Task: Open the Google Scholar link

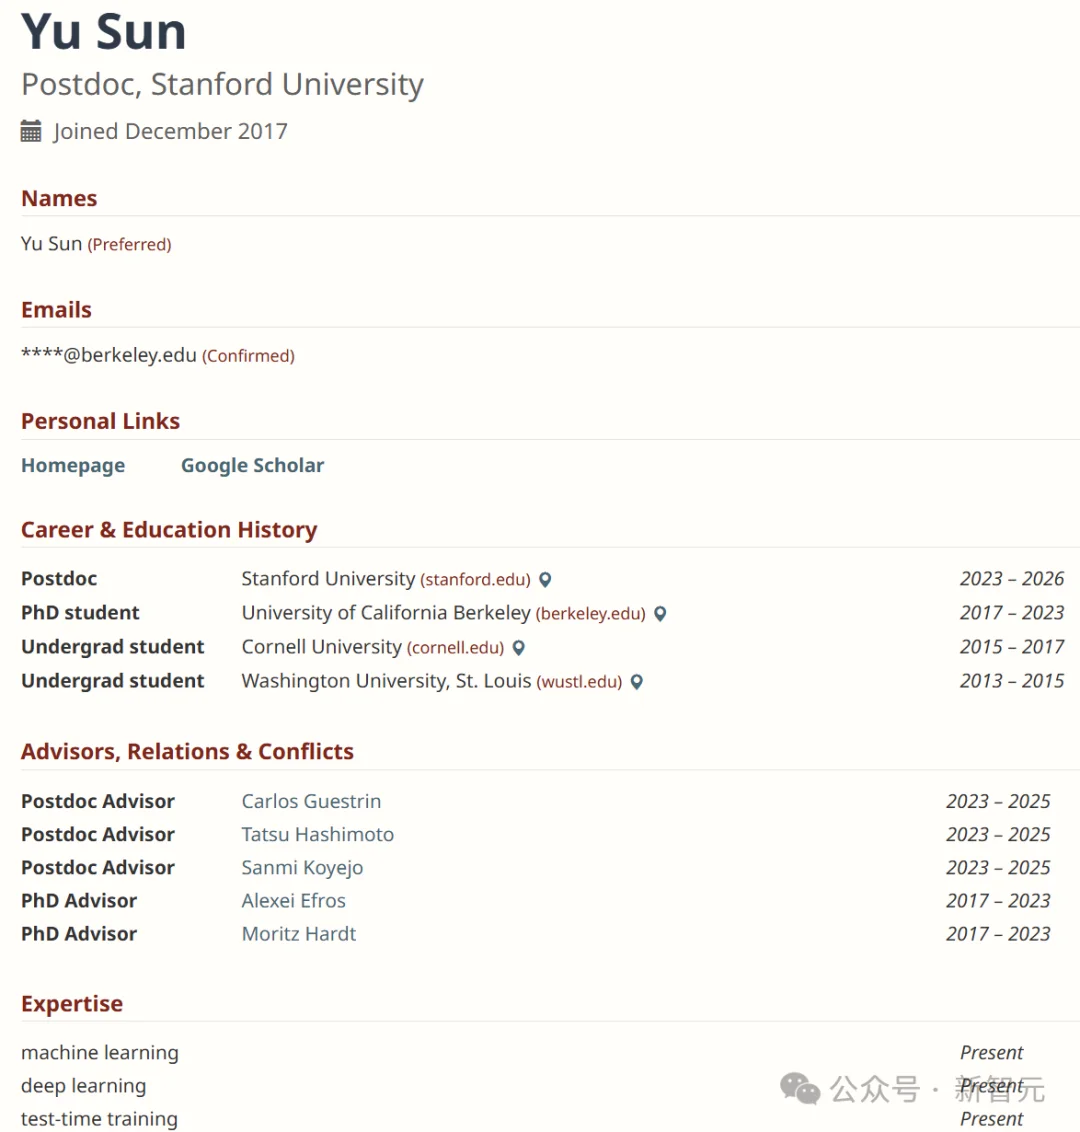Action: 252,465
